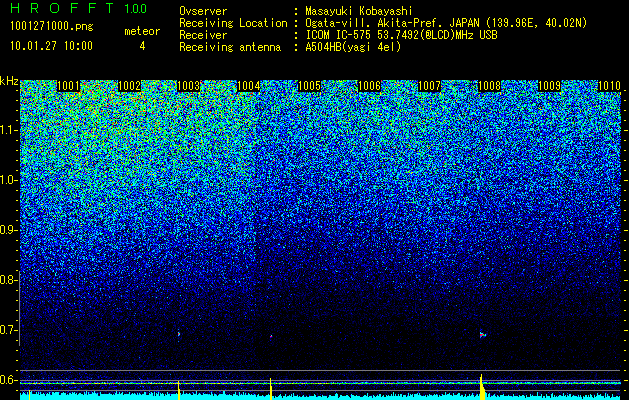This screenshot has width=629, height=400.
Task: Click the 1009 time marker
Action: point(549,86)
